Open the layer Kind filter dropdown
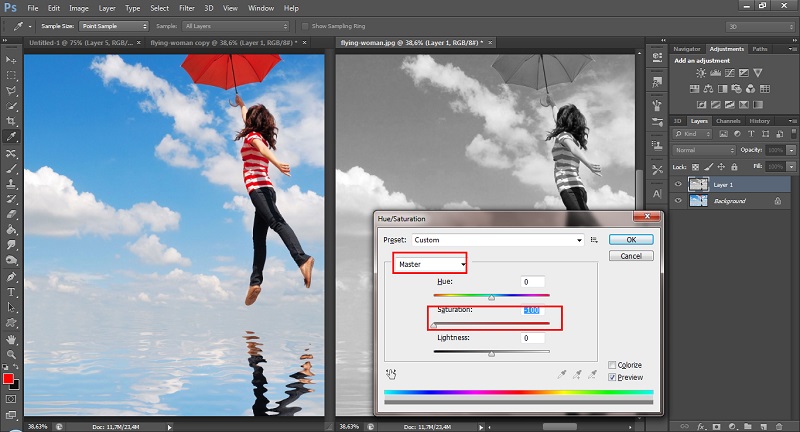The width and height of the screenshot is (800, 432). point(692,134)
